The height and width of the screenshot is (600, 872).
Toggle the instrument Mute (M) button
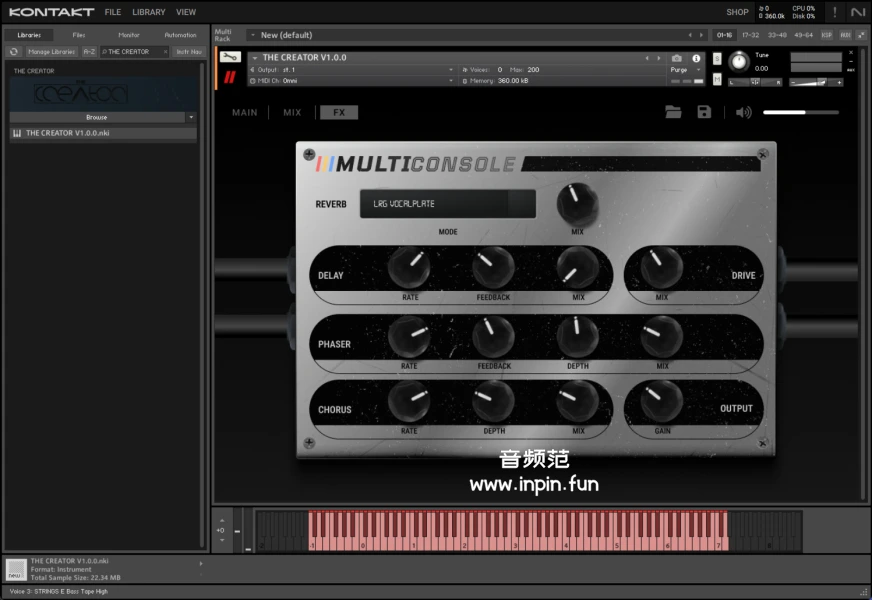click(x=717, y=80)
